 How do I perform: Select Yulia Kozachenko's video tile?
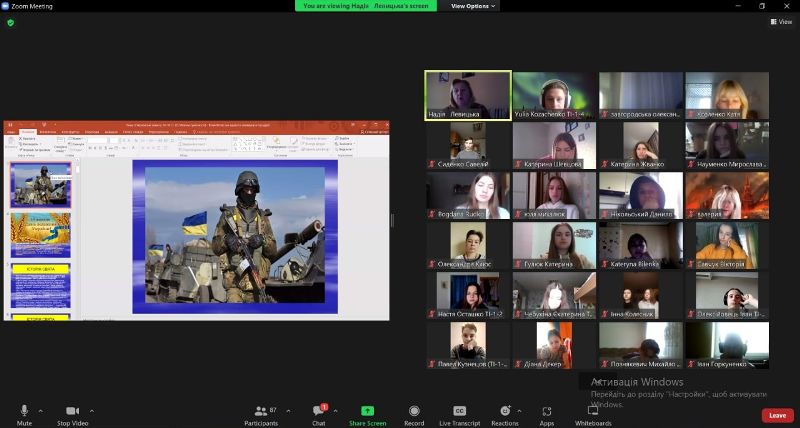[554, 95]
